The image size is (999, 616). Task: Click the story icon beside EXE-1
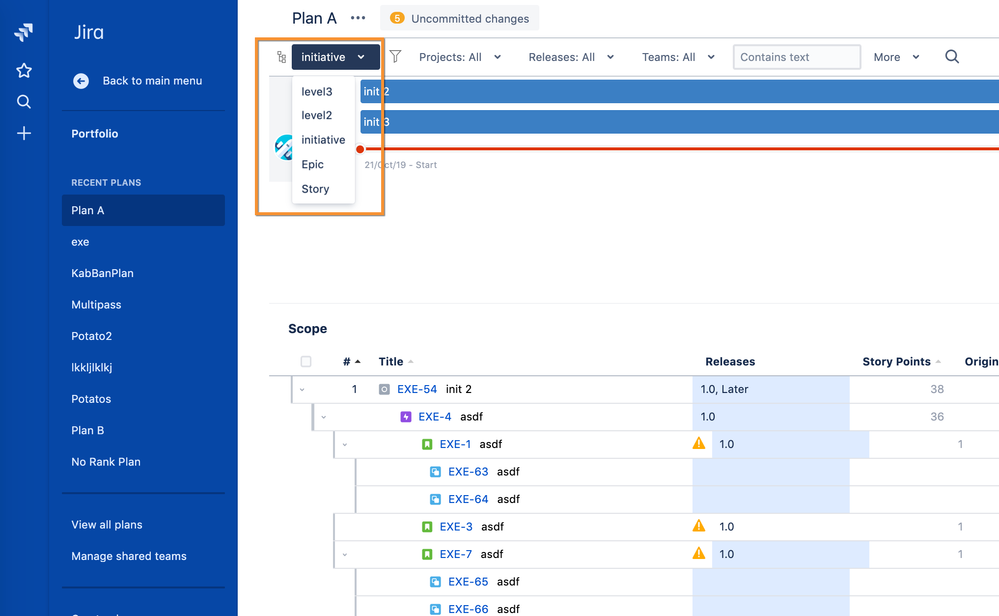[x=428, y=444]
